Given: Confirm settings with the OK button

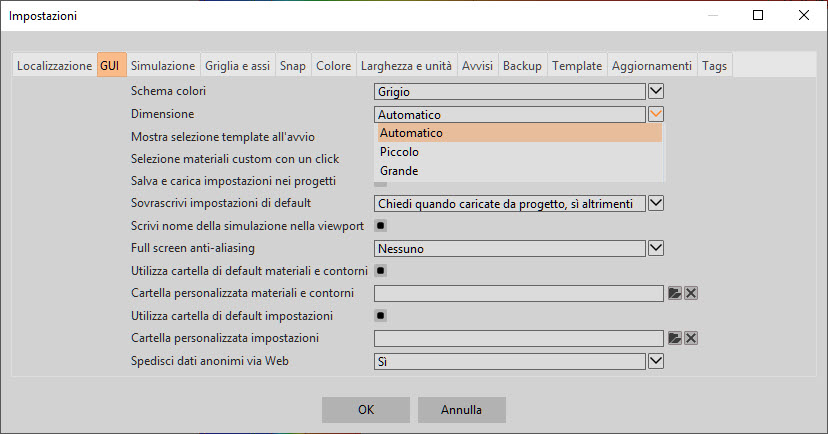Looking at the screenshot, I should 366,410.
